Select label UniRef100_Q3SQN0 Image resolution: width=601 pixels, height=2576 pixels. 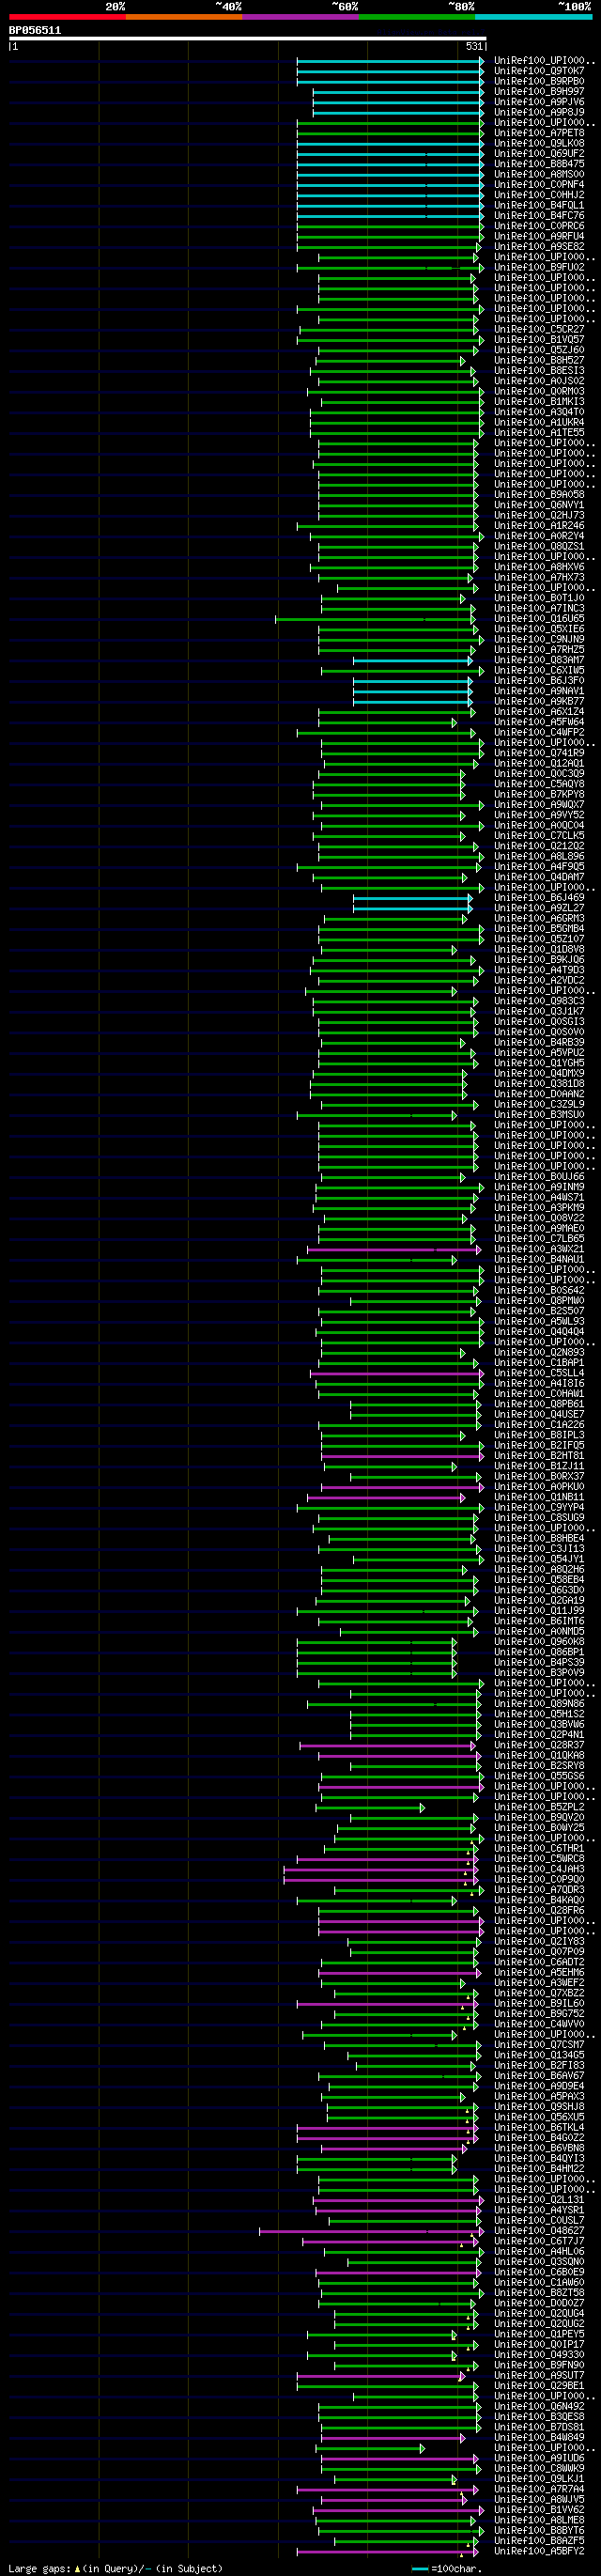click(539, 2262)
